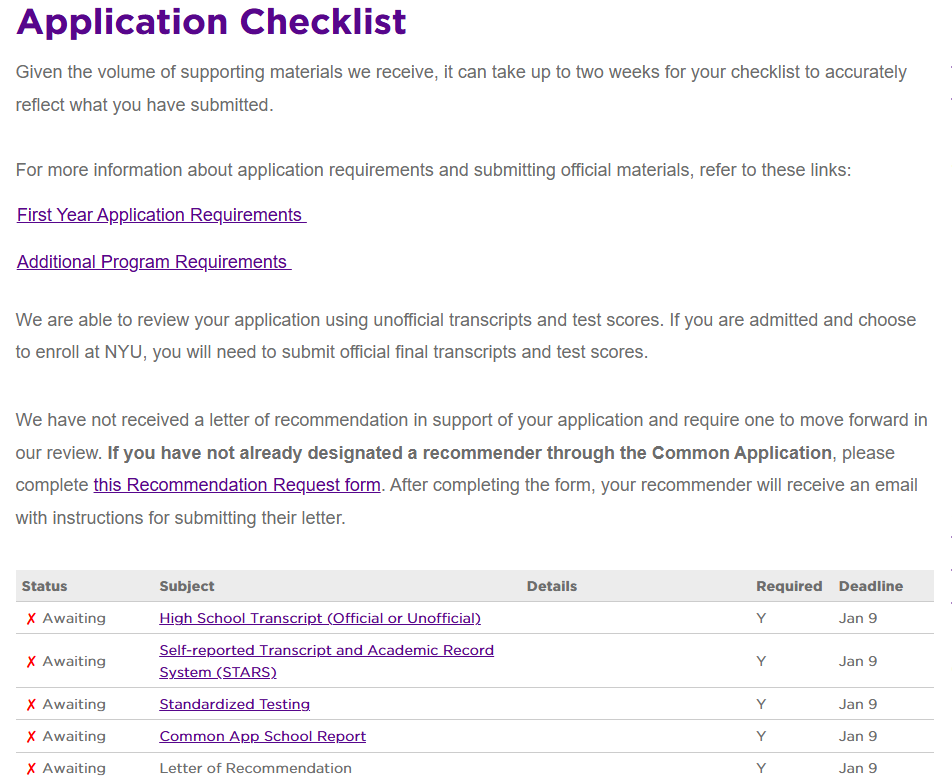Viewport: 952px width, 781px height.
Task: Open First Year Application Requirements link
Action: [x=160, y=215]
